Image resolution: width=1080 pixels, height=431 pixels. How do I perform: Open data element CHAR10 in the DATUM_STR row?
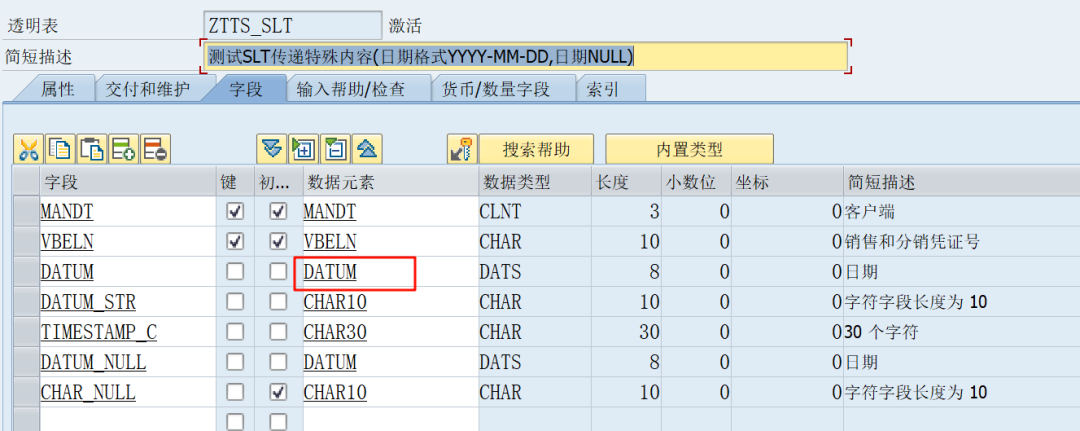click(x=335, y=302)
